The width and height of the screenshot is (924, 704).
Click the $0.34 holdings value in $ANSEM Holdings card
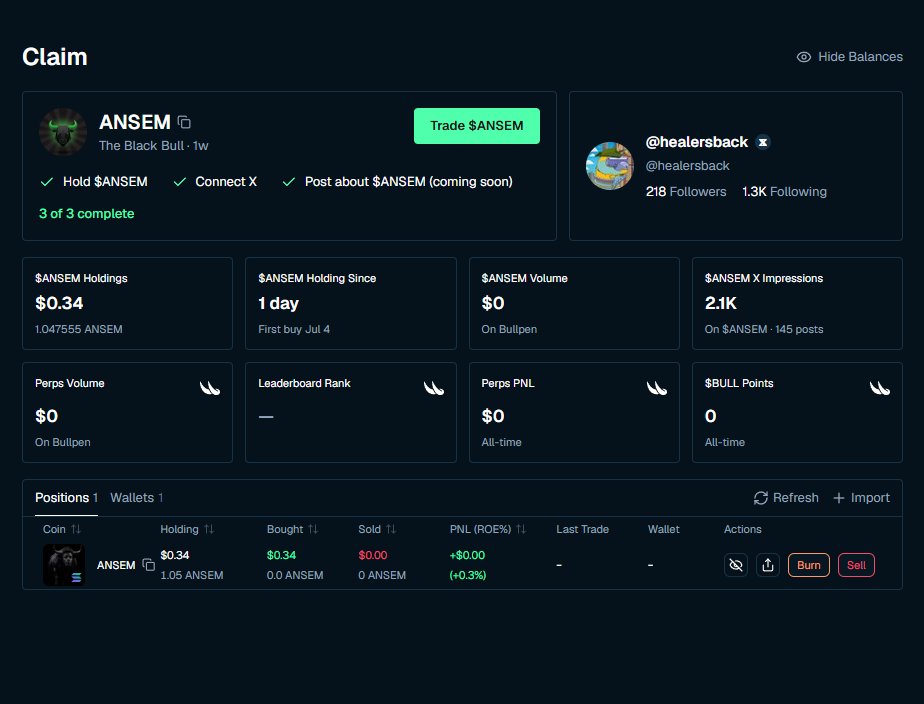click(x=59, y=303)
